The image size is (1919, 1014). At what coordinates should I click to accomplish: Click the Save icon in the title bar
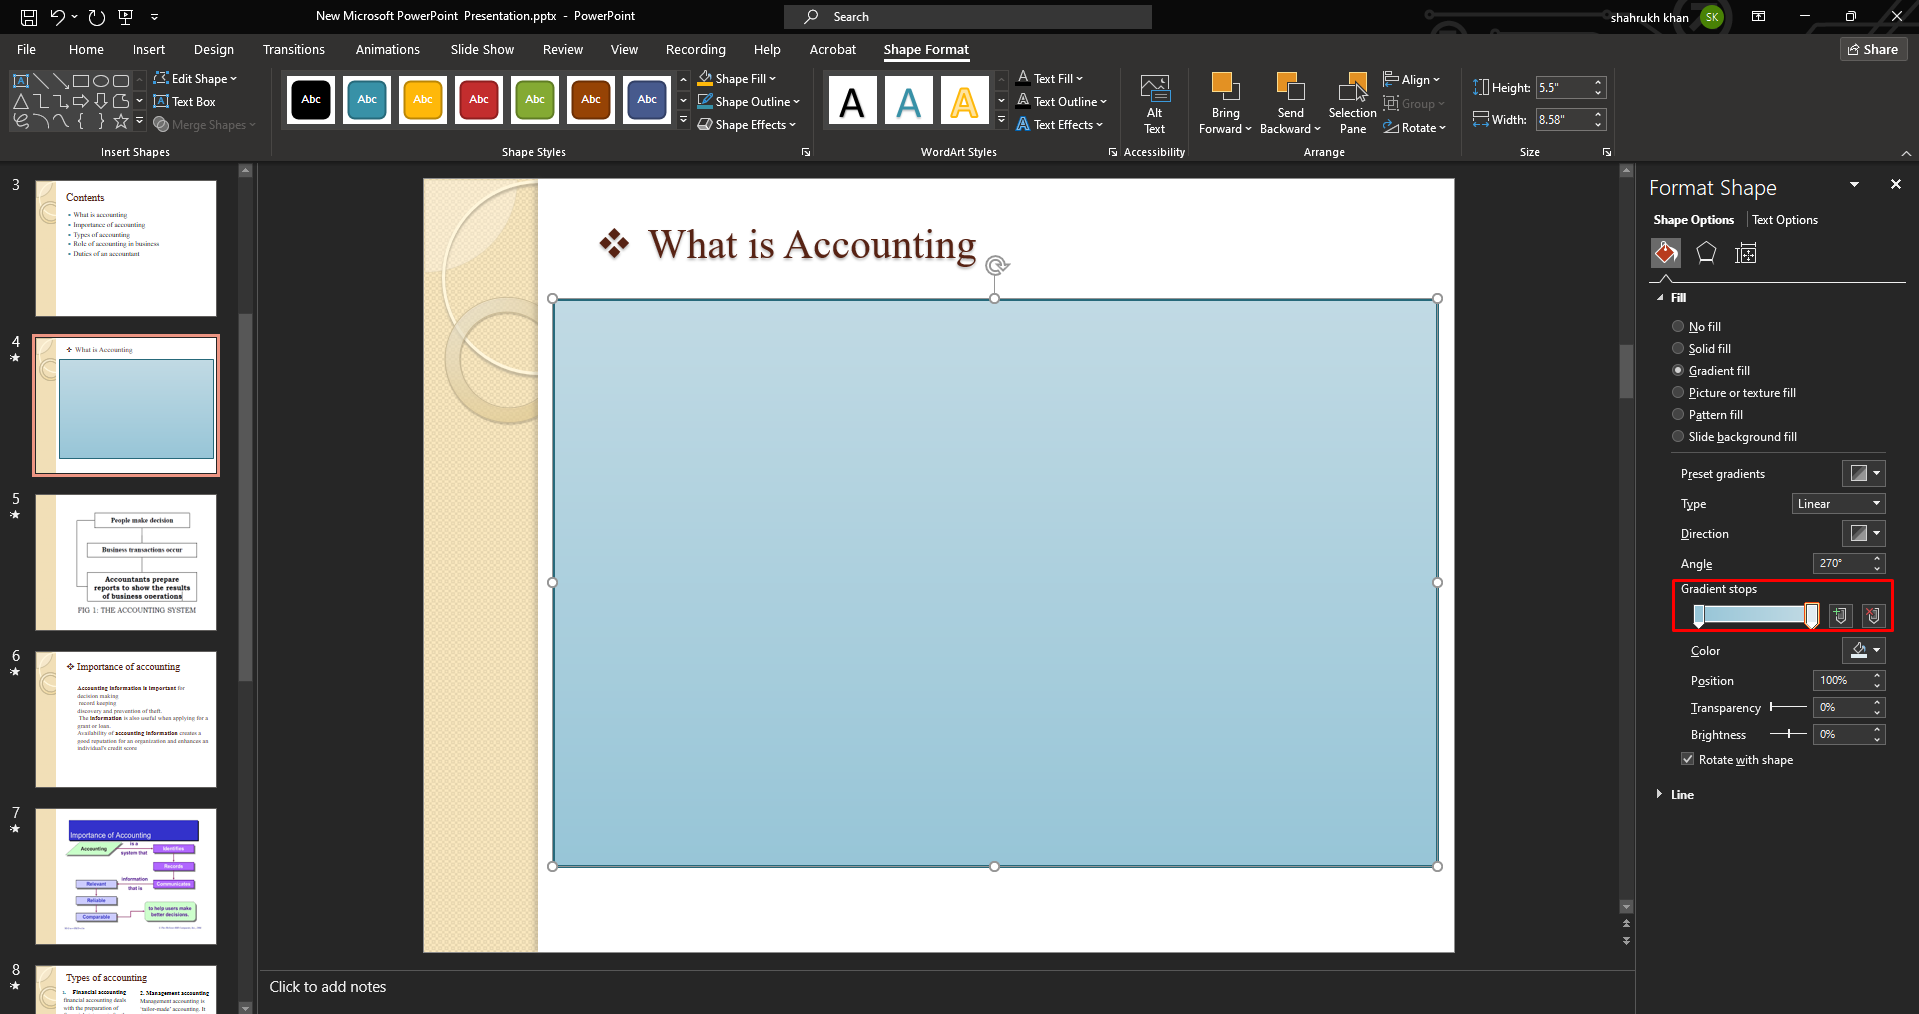[x=29, y=17]
